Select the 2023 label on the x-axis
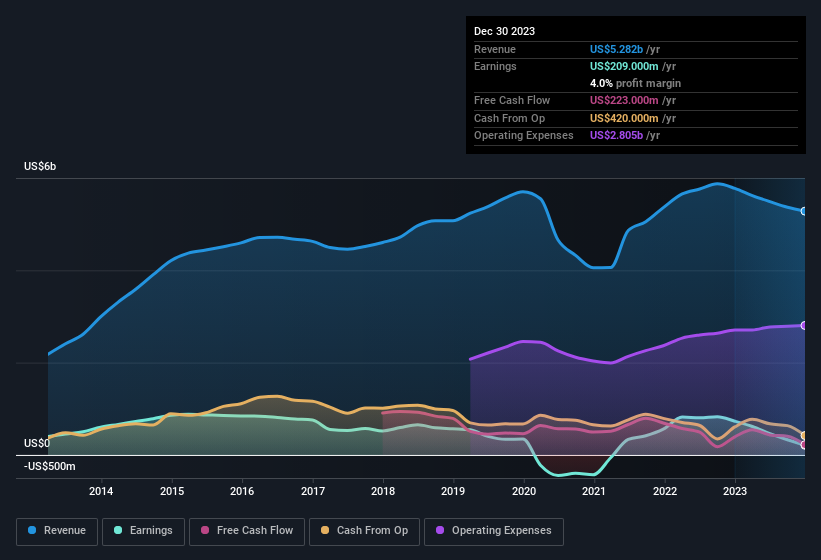821x560 pixels. pyautogui.click(x=735, y=491)
